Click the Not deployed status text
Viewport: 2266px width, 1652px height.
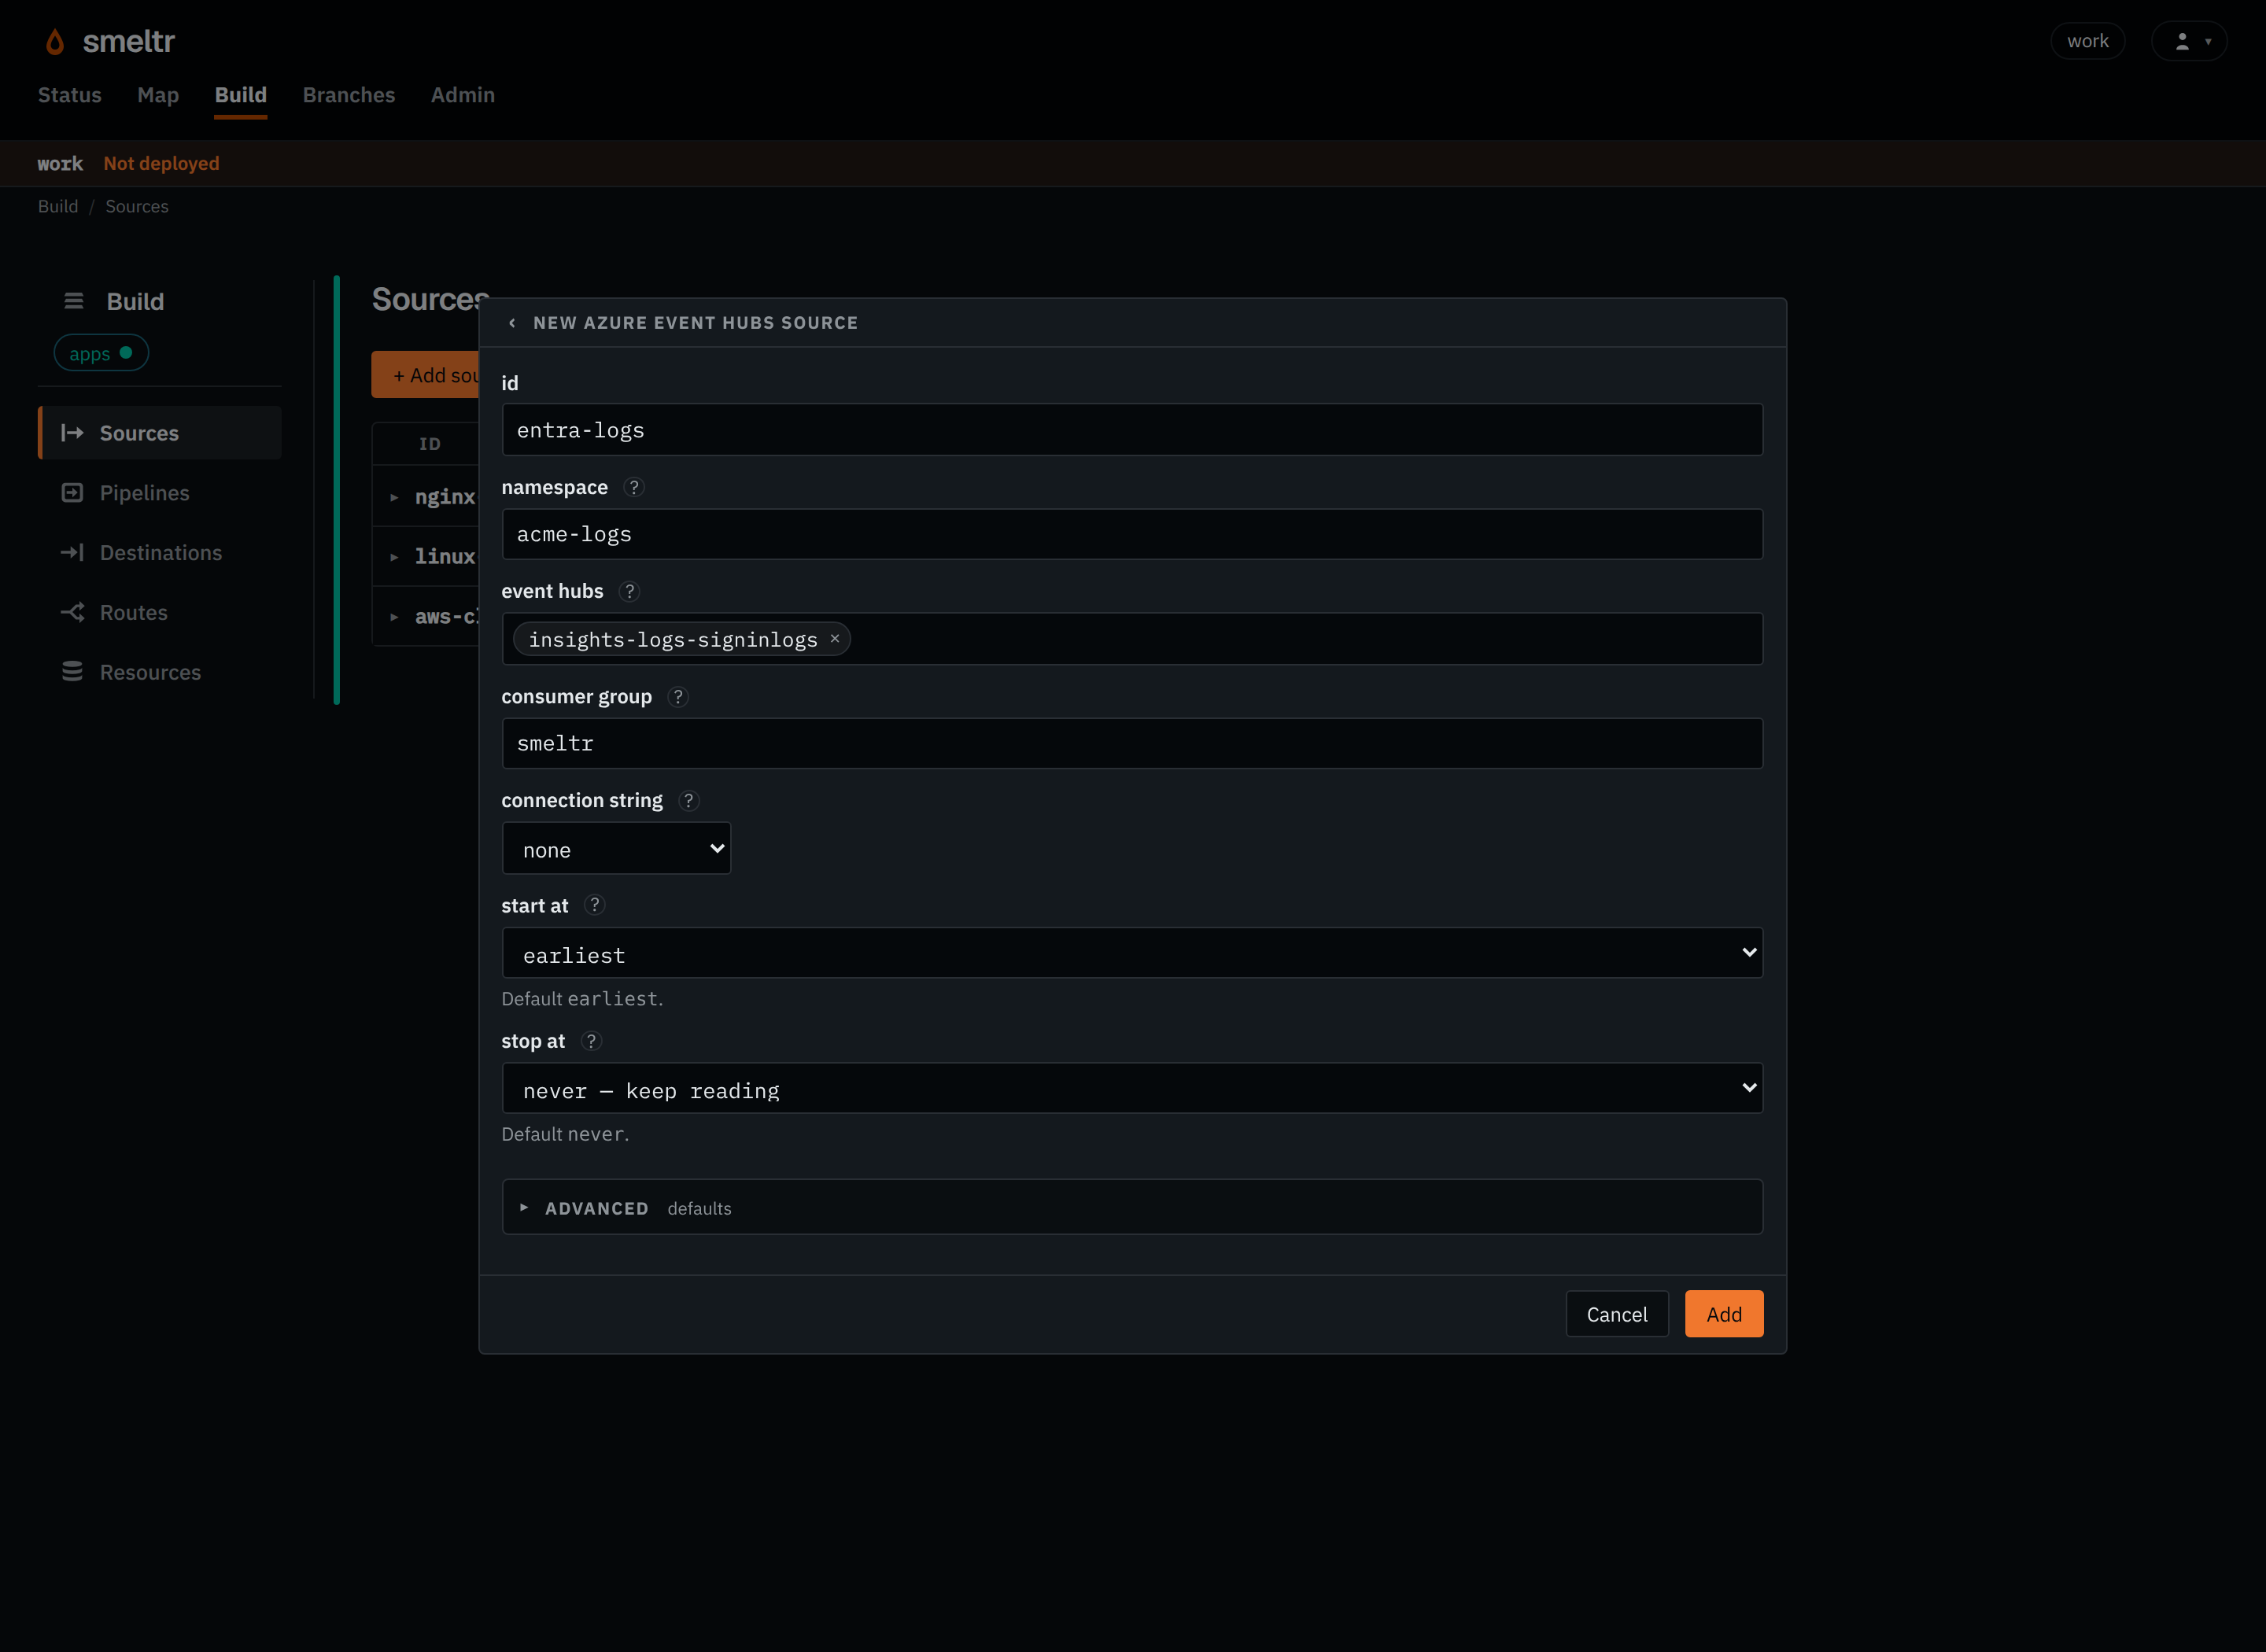(x=161, y=163)
